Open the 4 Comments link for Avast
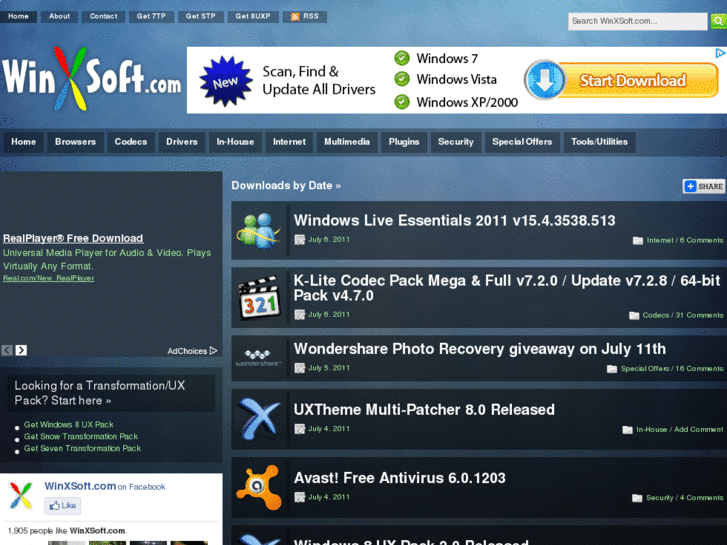Viewport: 727px width, 545px height. [701, 498]
